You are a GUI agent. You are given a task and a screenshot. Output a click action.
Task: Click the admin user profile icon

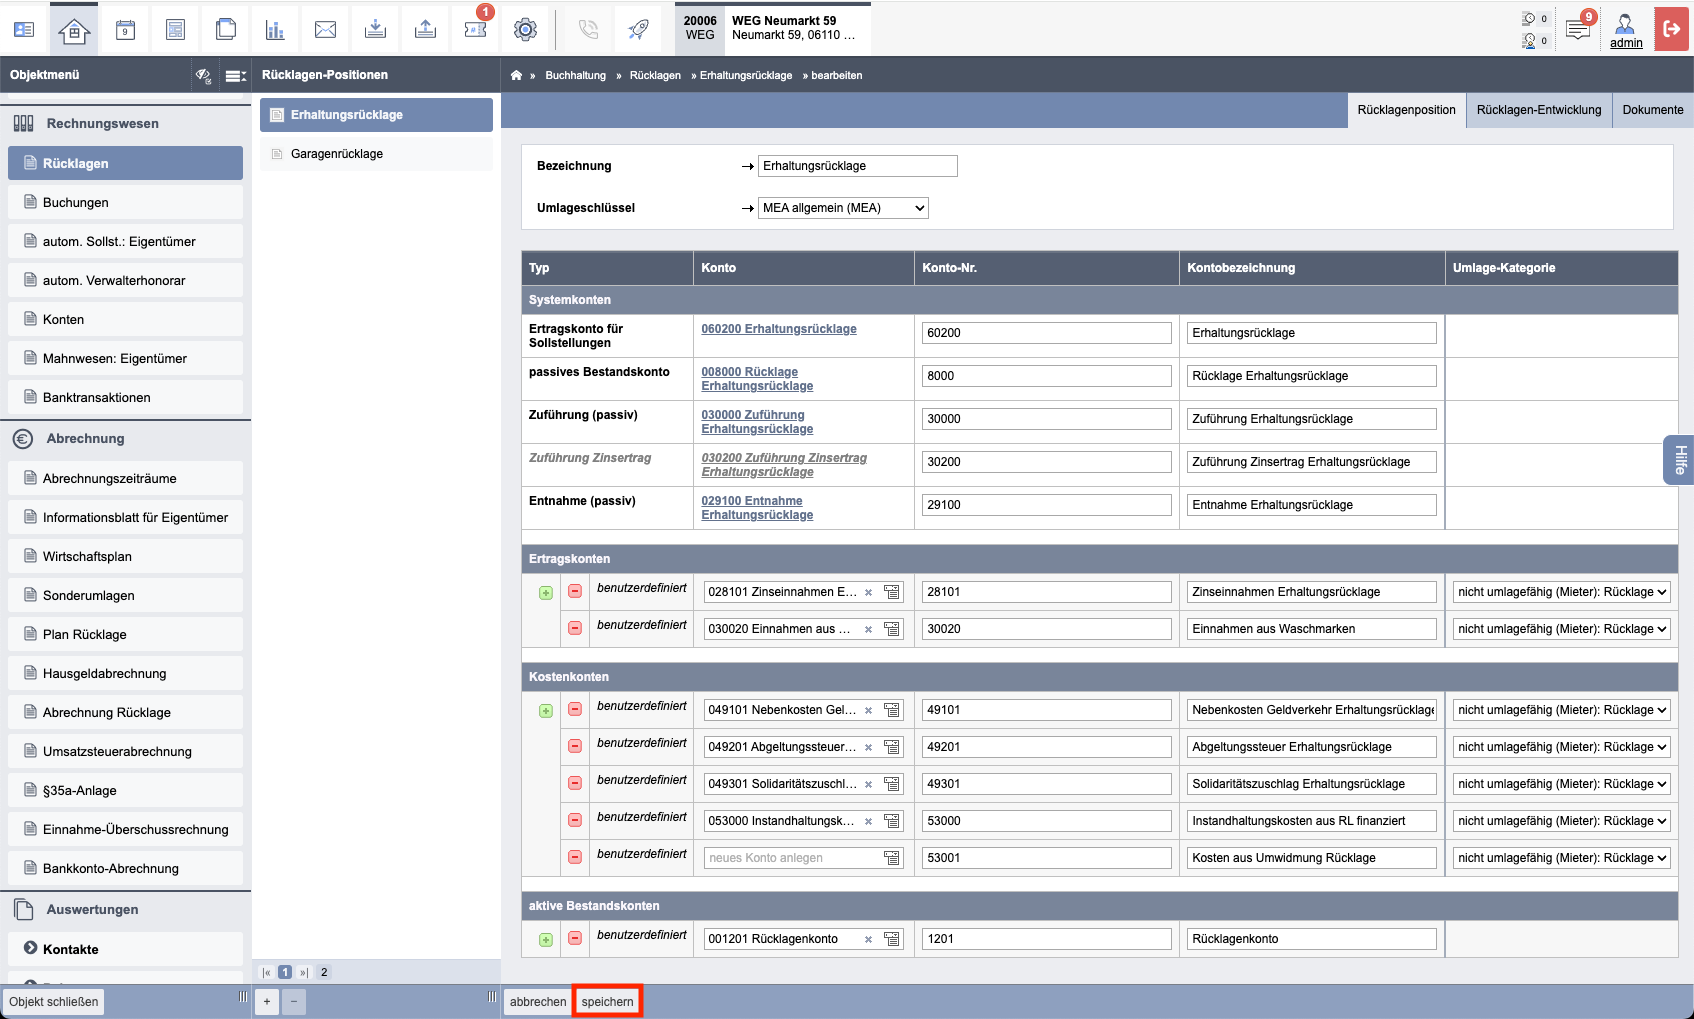tap(1626, 30)
